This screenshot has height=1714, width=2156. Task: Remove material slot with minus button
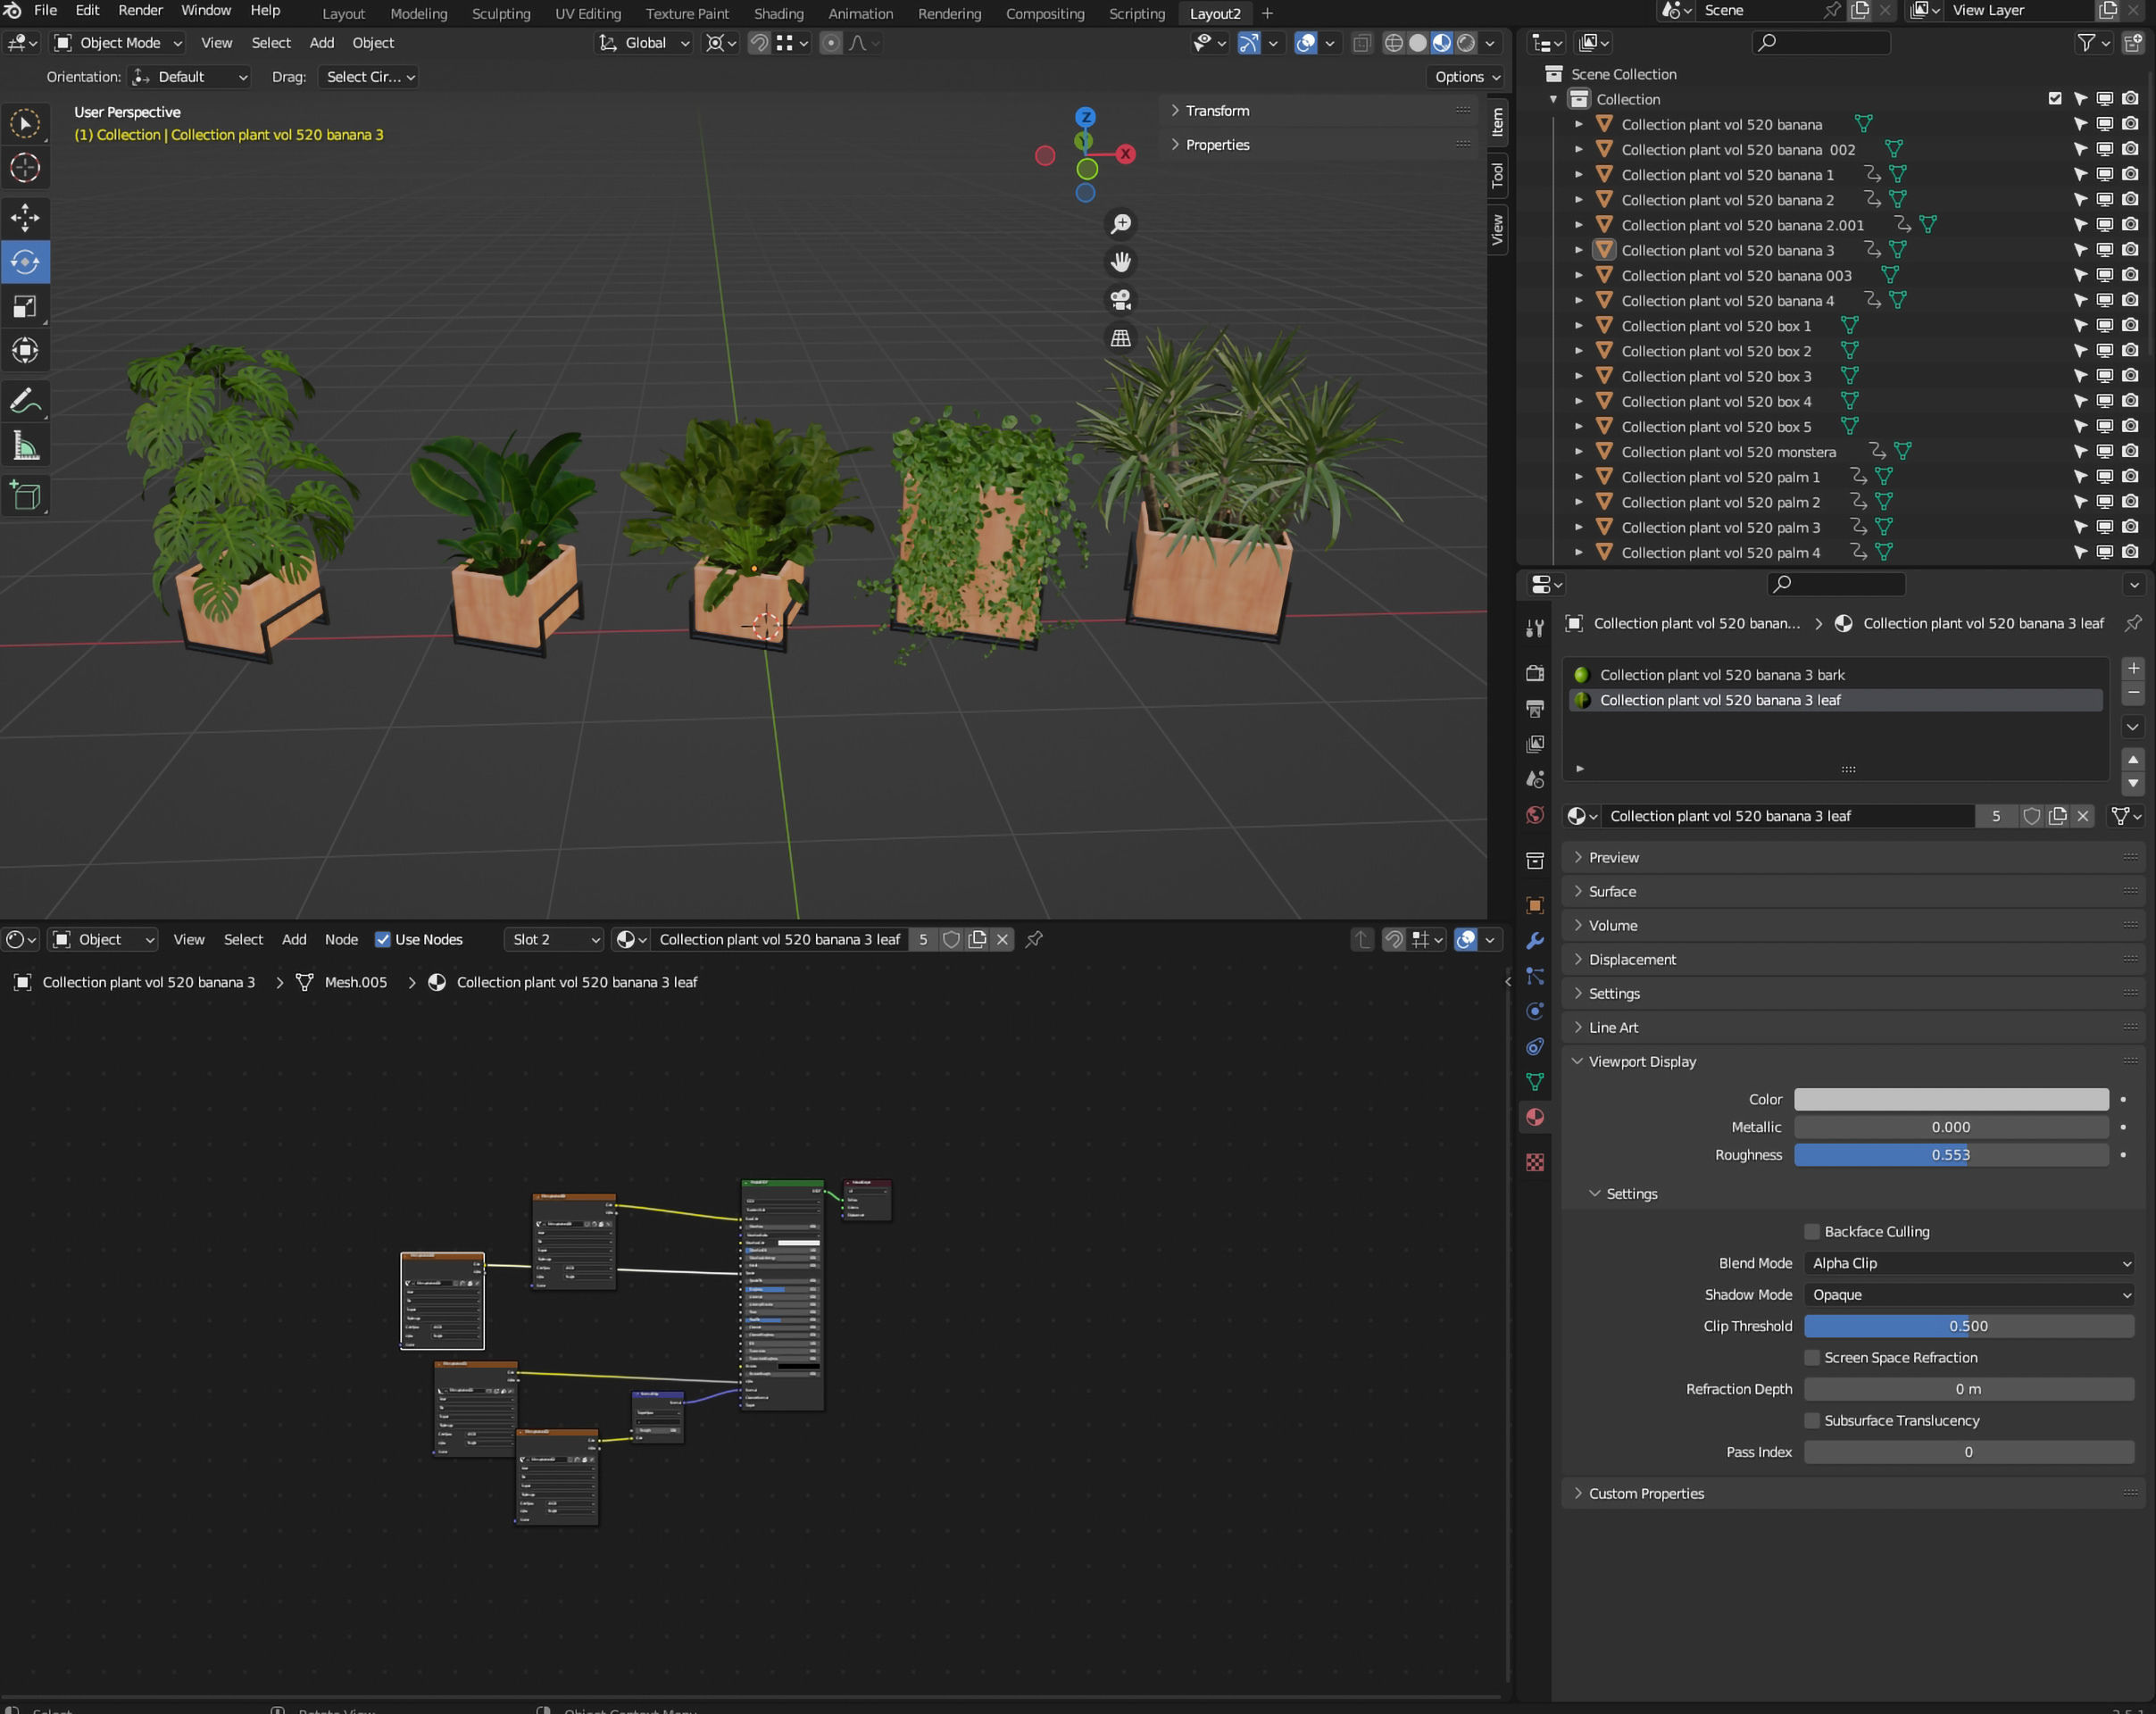(x=2133, y=693)
